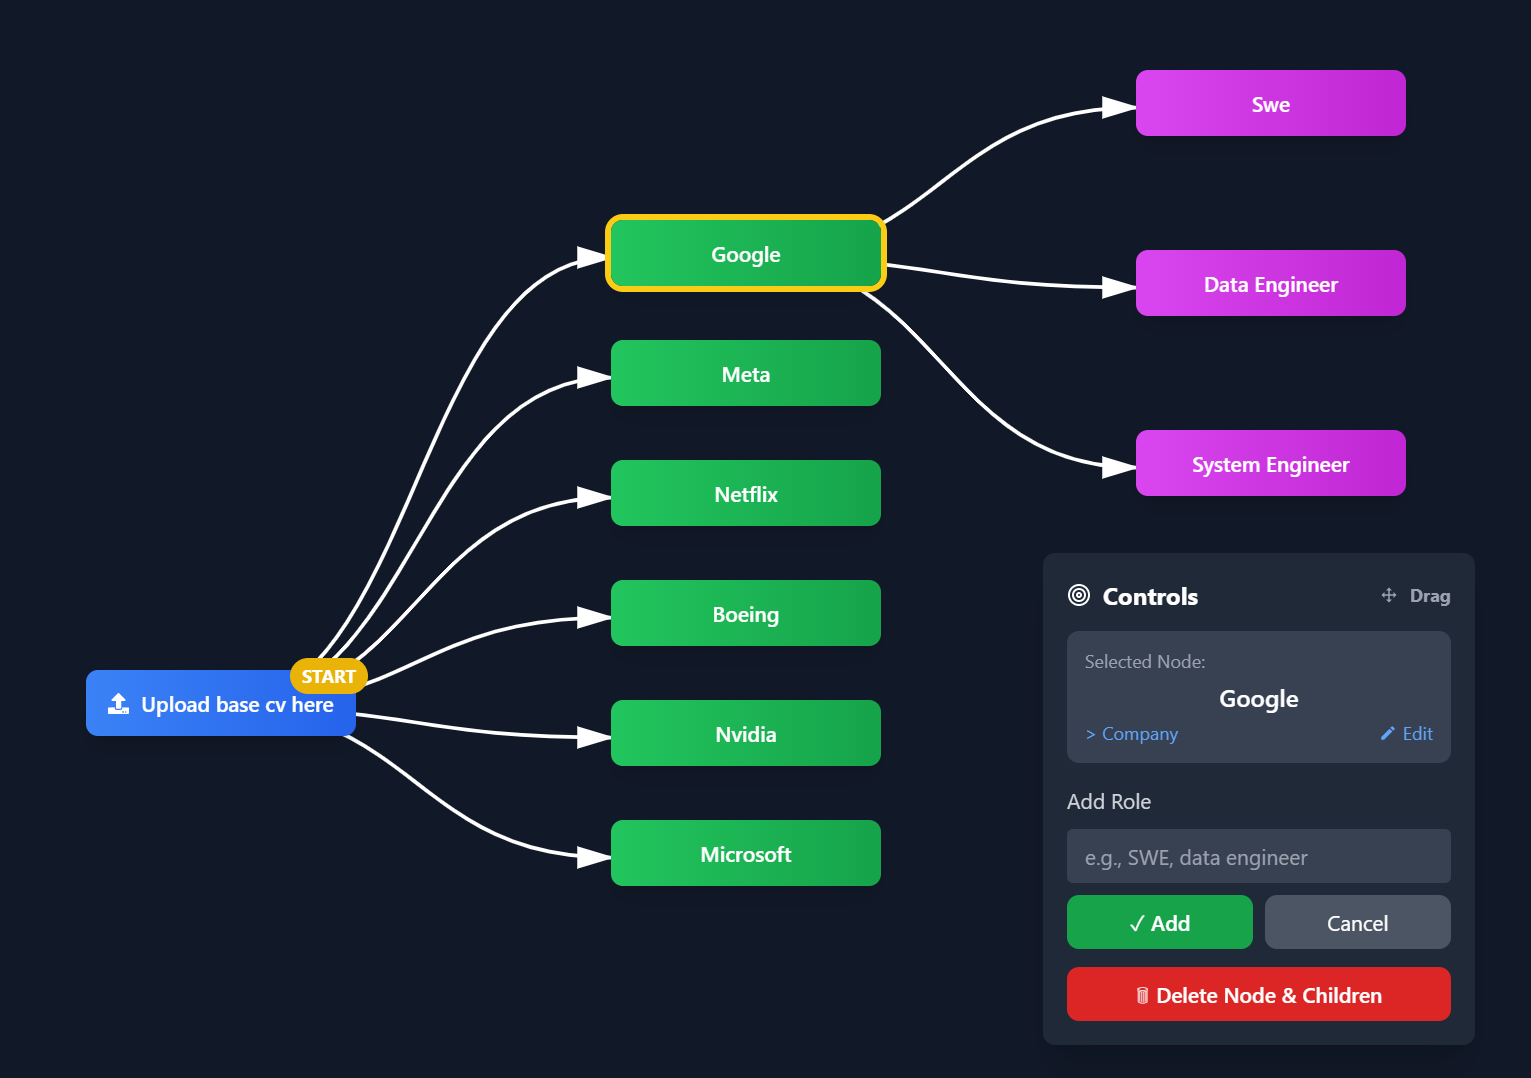Select the Data Engineer role node
1531x1078 pixels.
pos(1271,283)
